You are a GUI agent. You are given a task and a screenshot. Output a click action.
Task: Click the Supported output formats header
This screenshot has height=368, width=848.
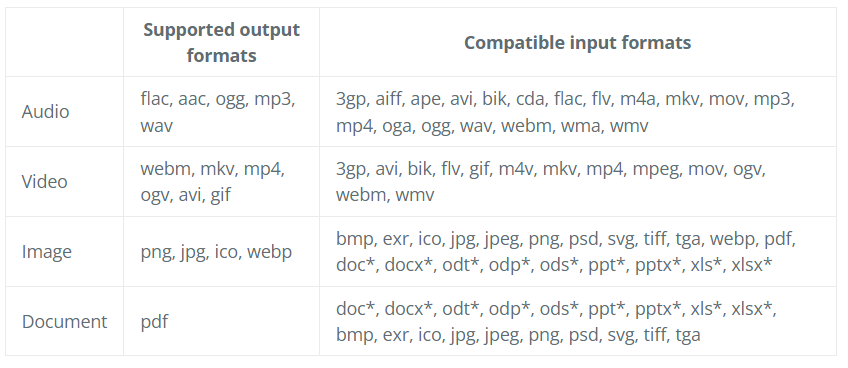221,42
